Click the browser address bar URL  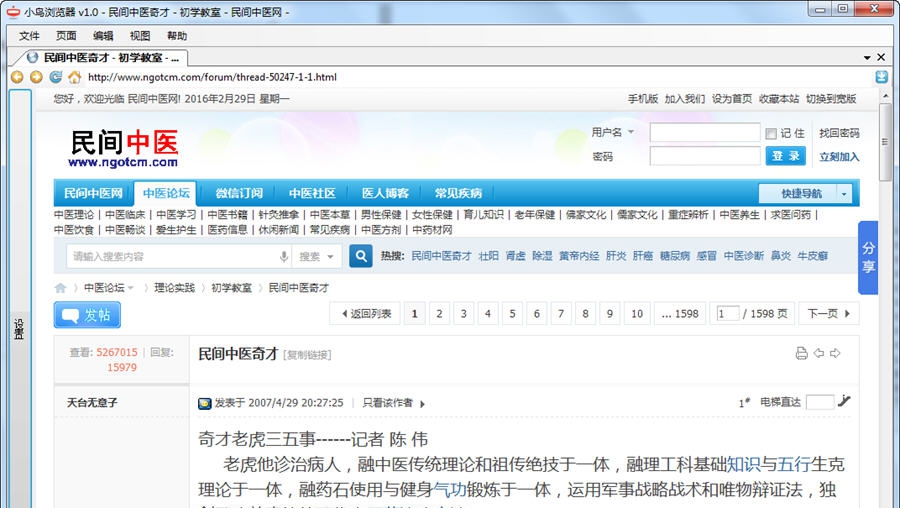click(x=212, y=77)
